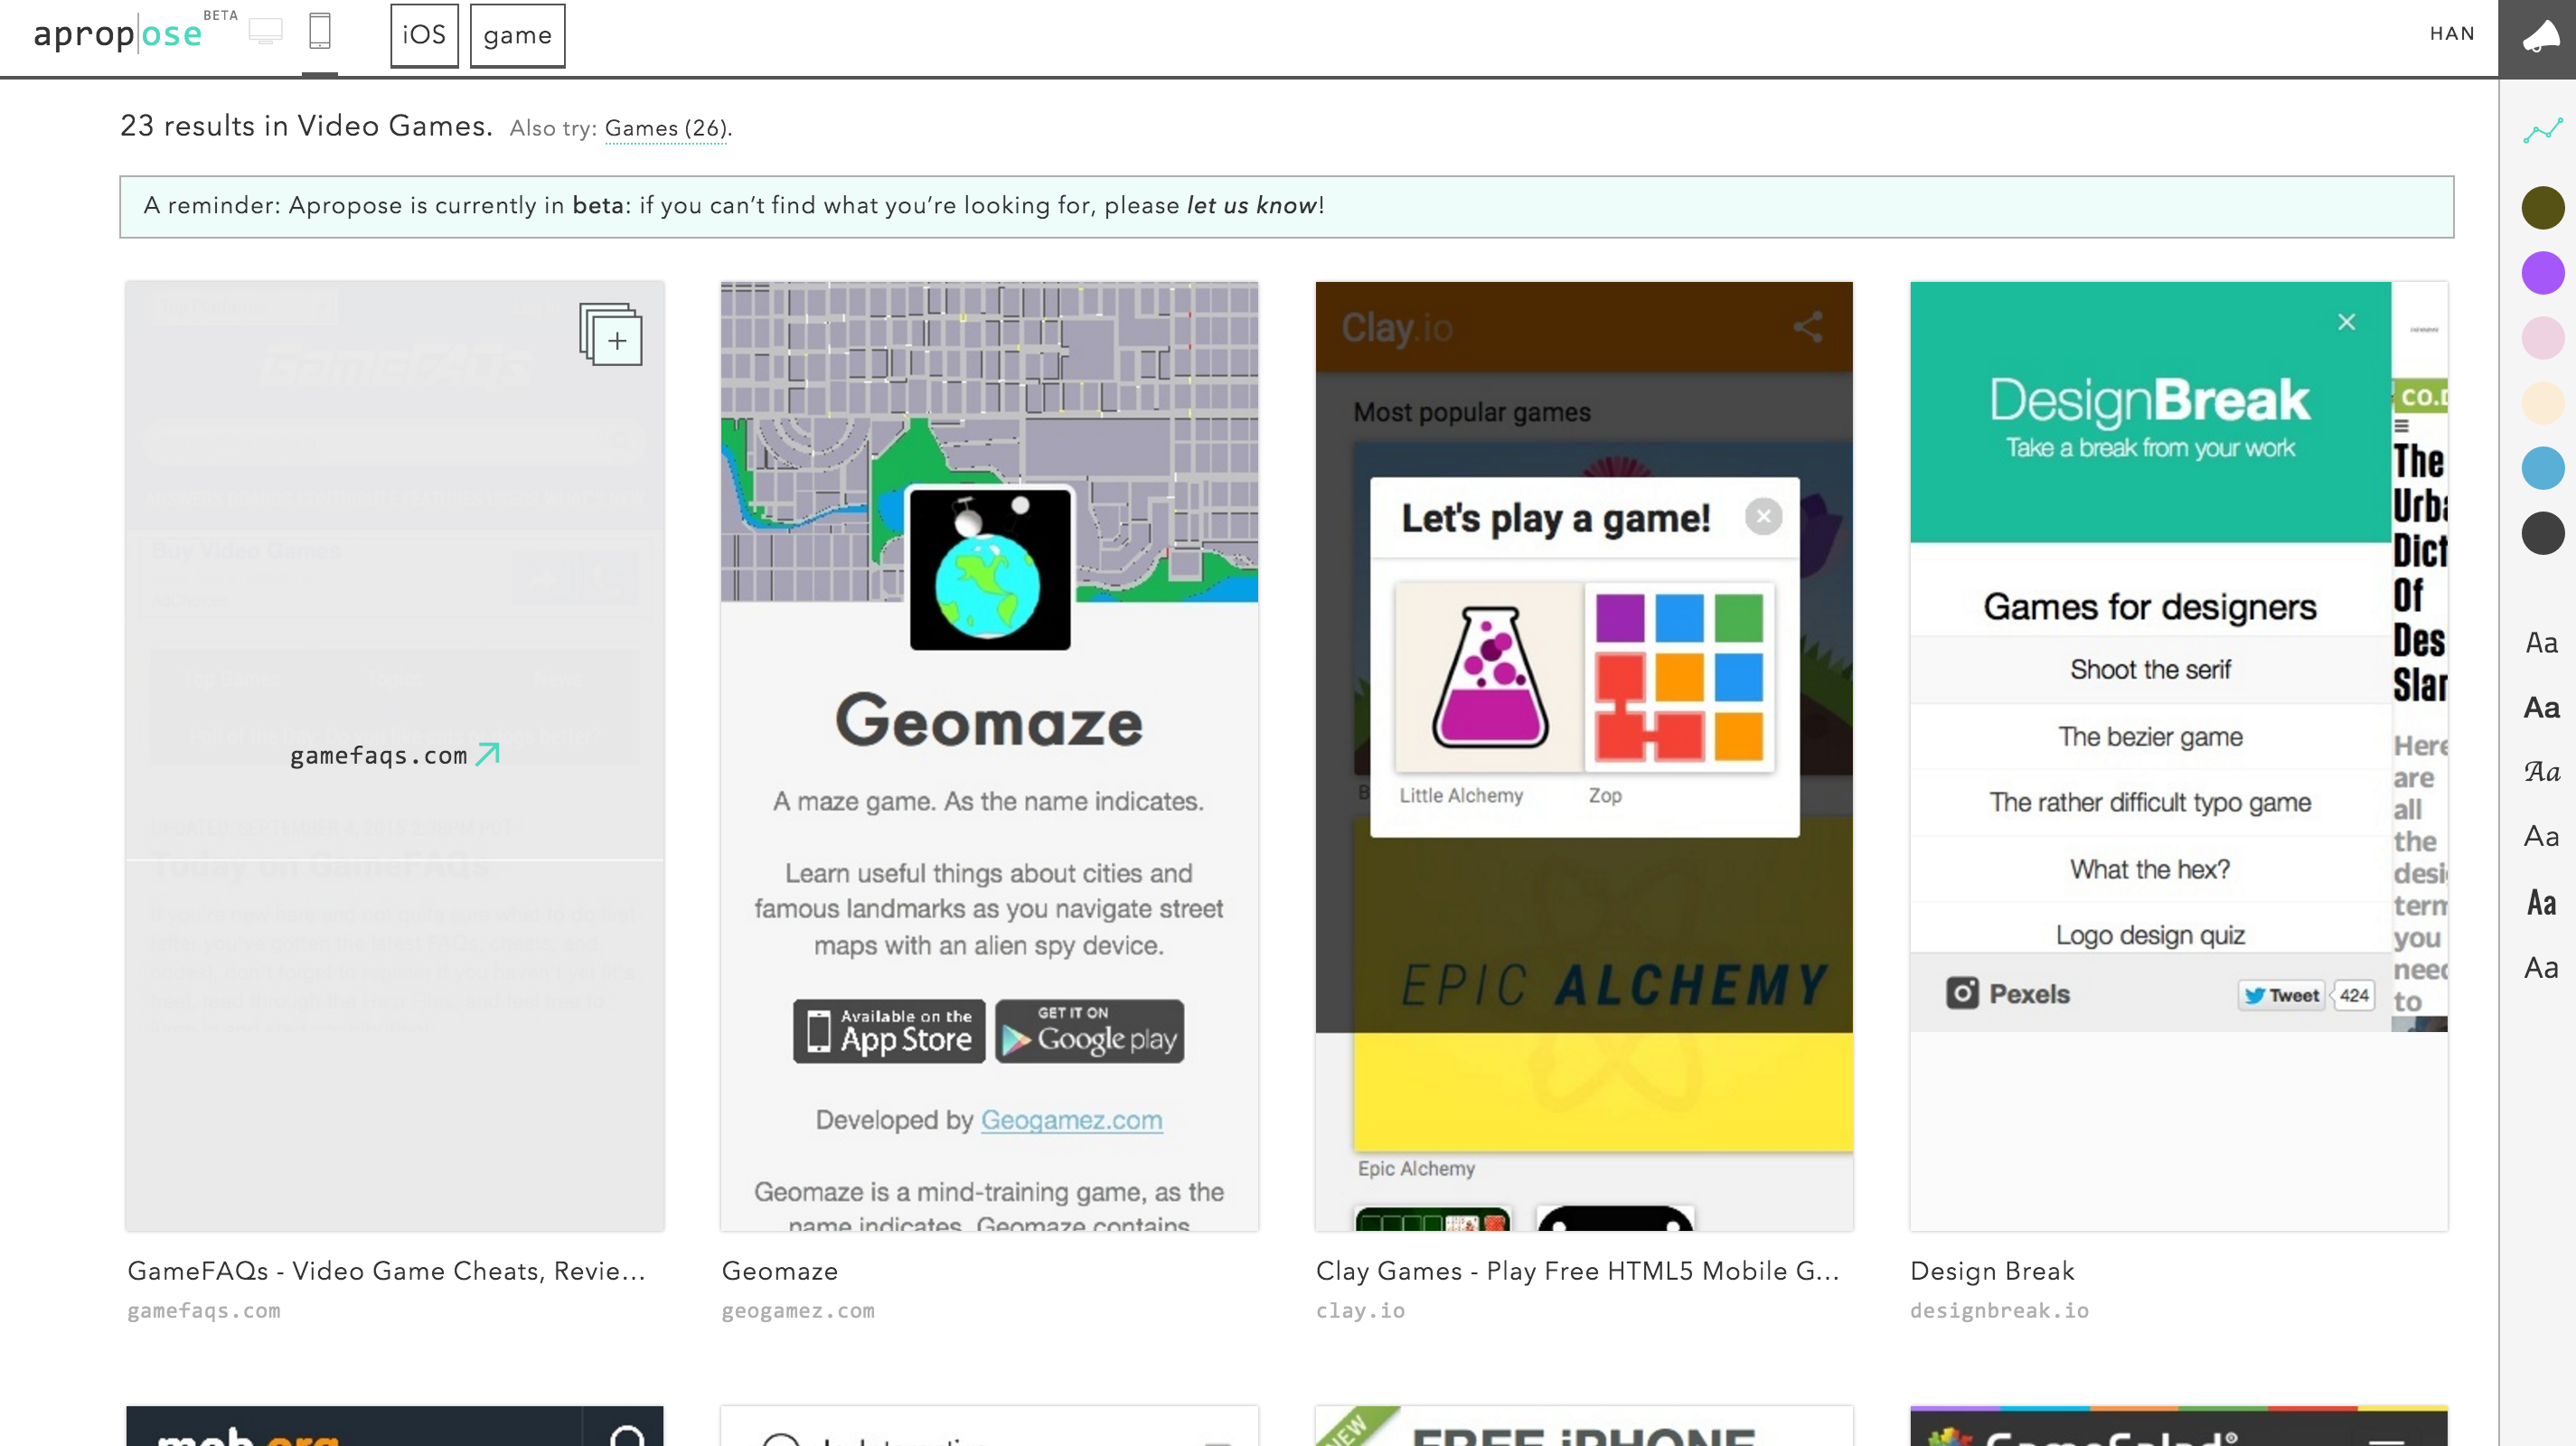The image size is (2576, 1446).
Task: Open the HAN user menu
Action: 2452,34
